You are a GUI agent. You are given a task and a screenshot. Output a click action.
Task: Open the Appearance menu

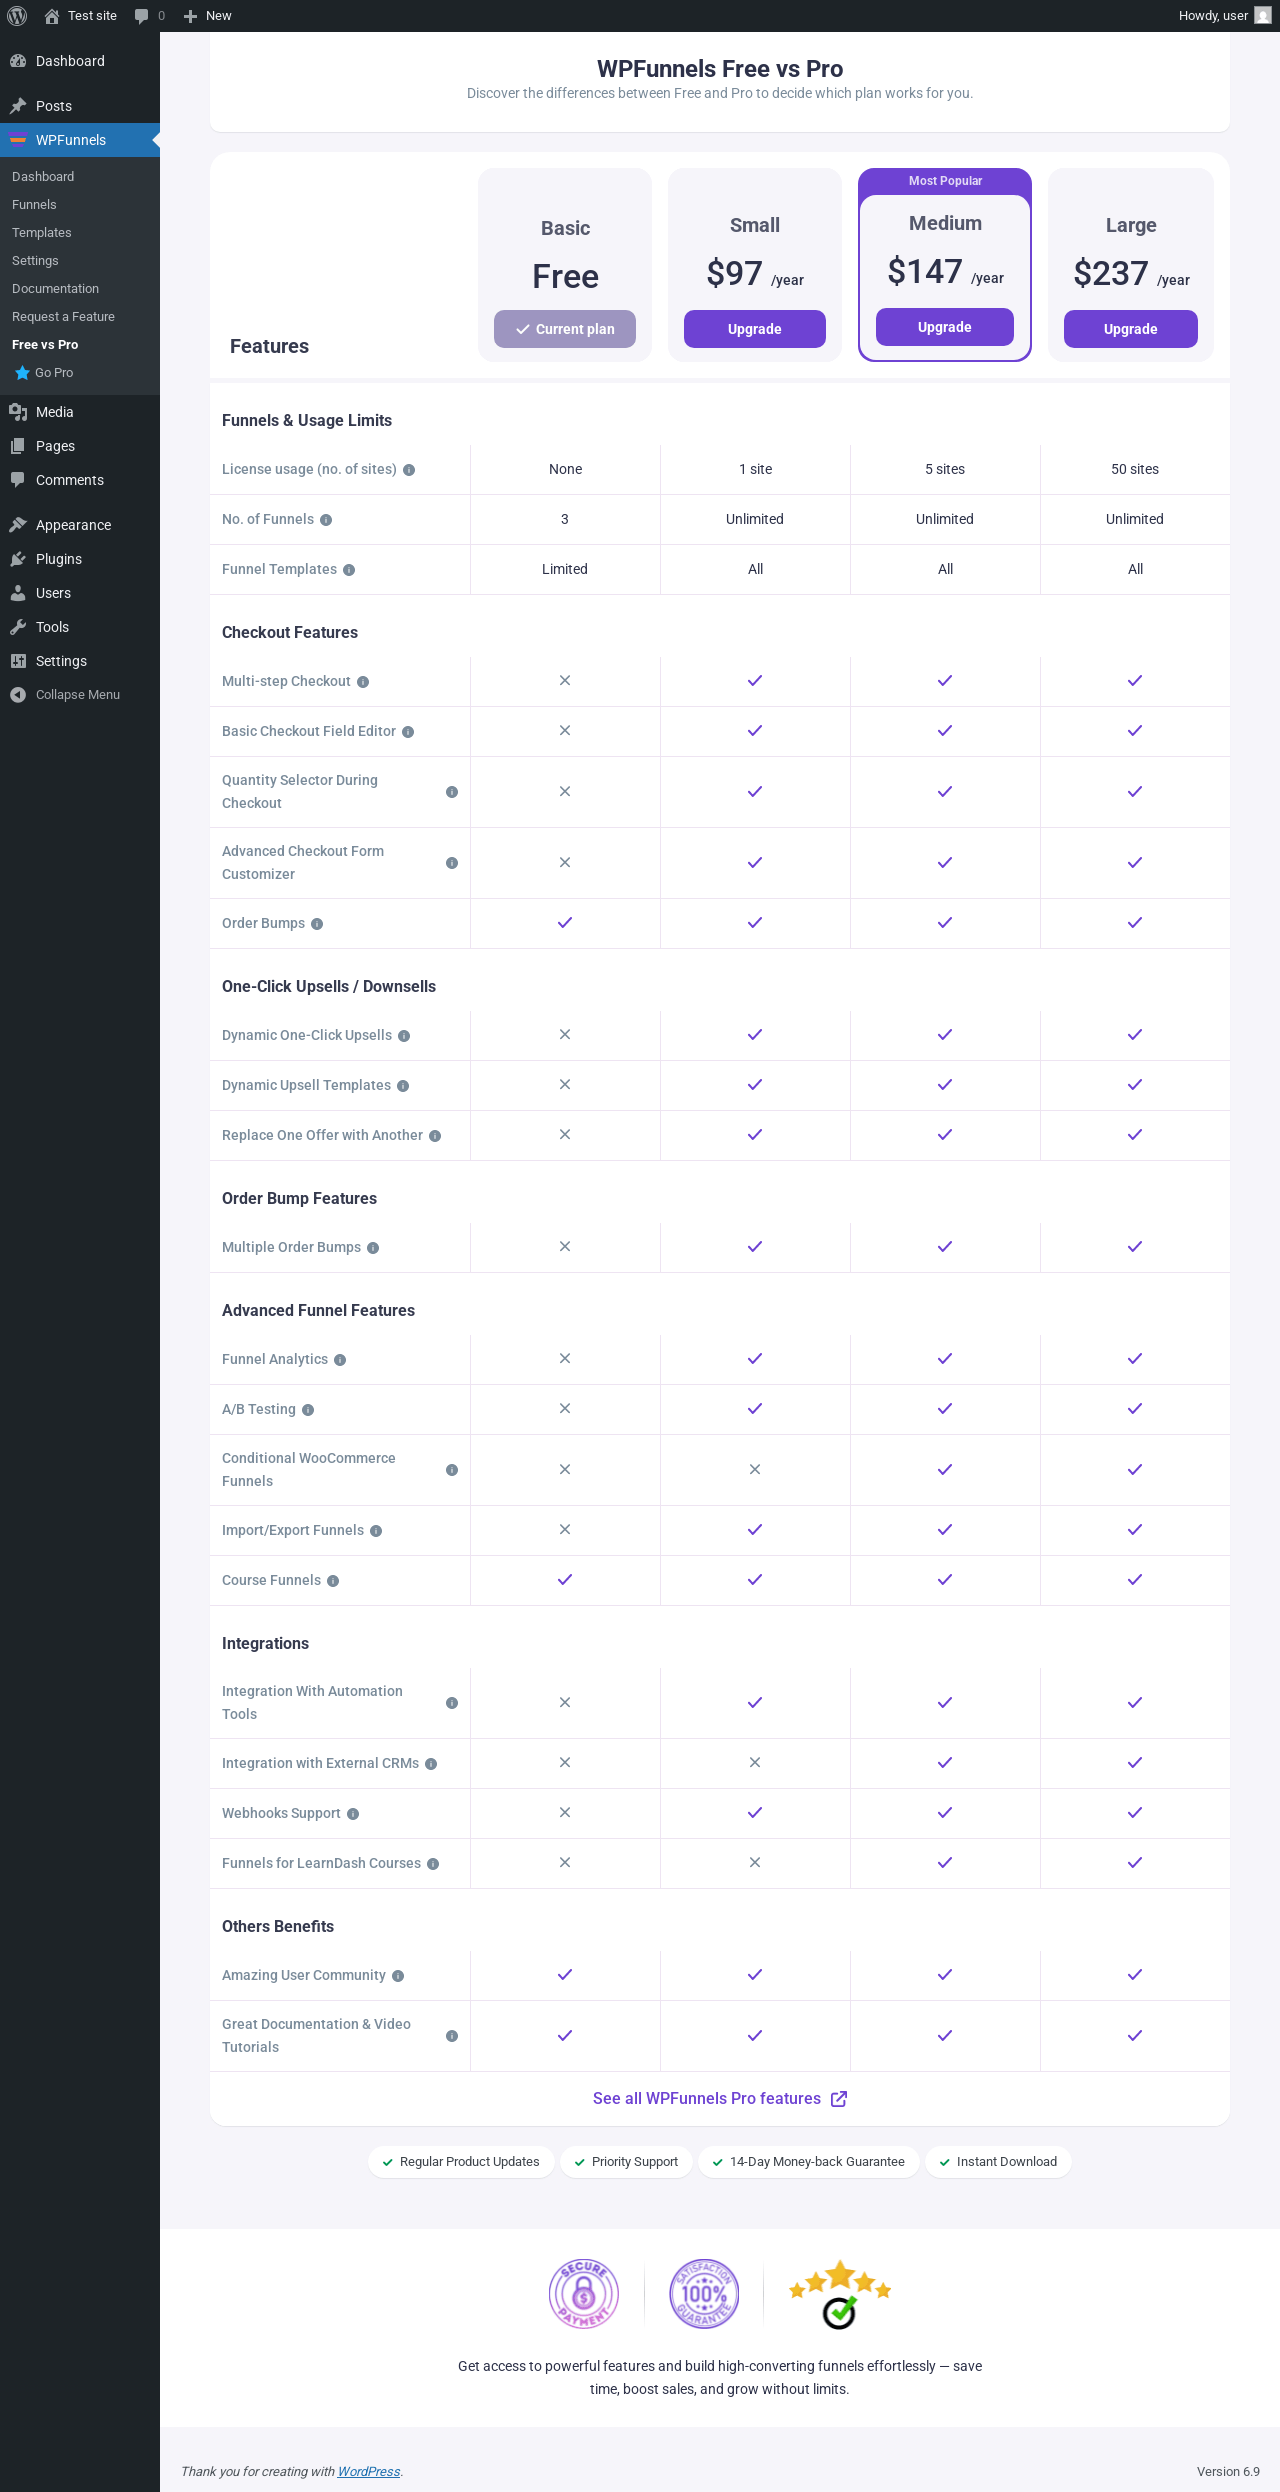pyautogui.click(x=73, y=525)
